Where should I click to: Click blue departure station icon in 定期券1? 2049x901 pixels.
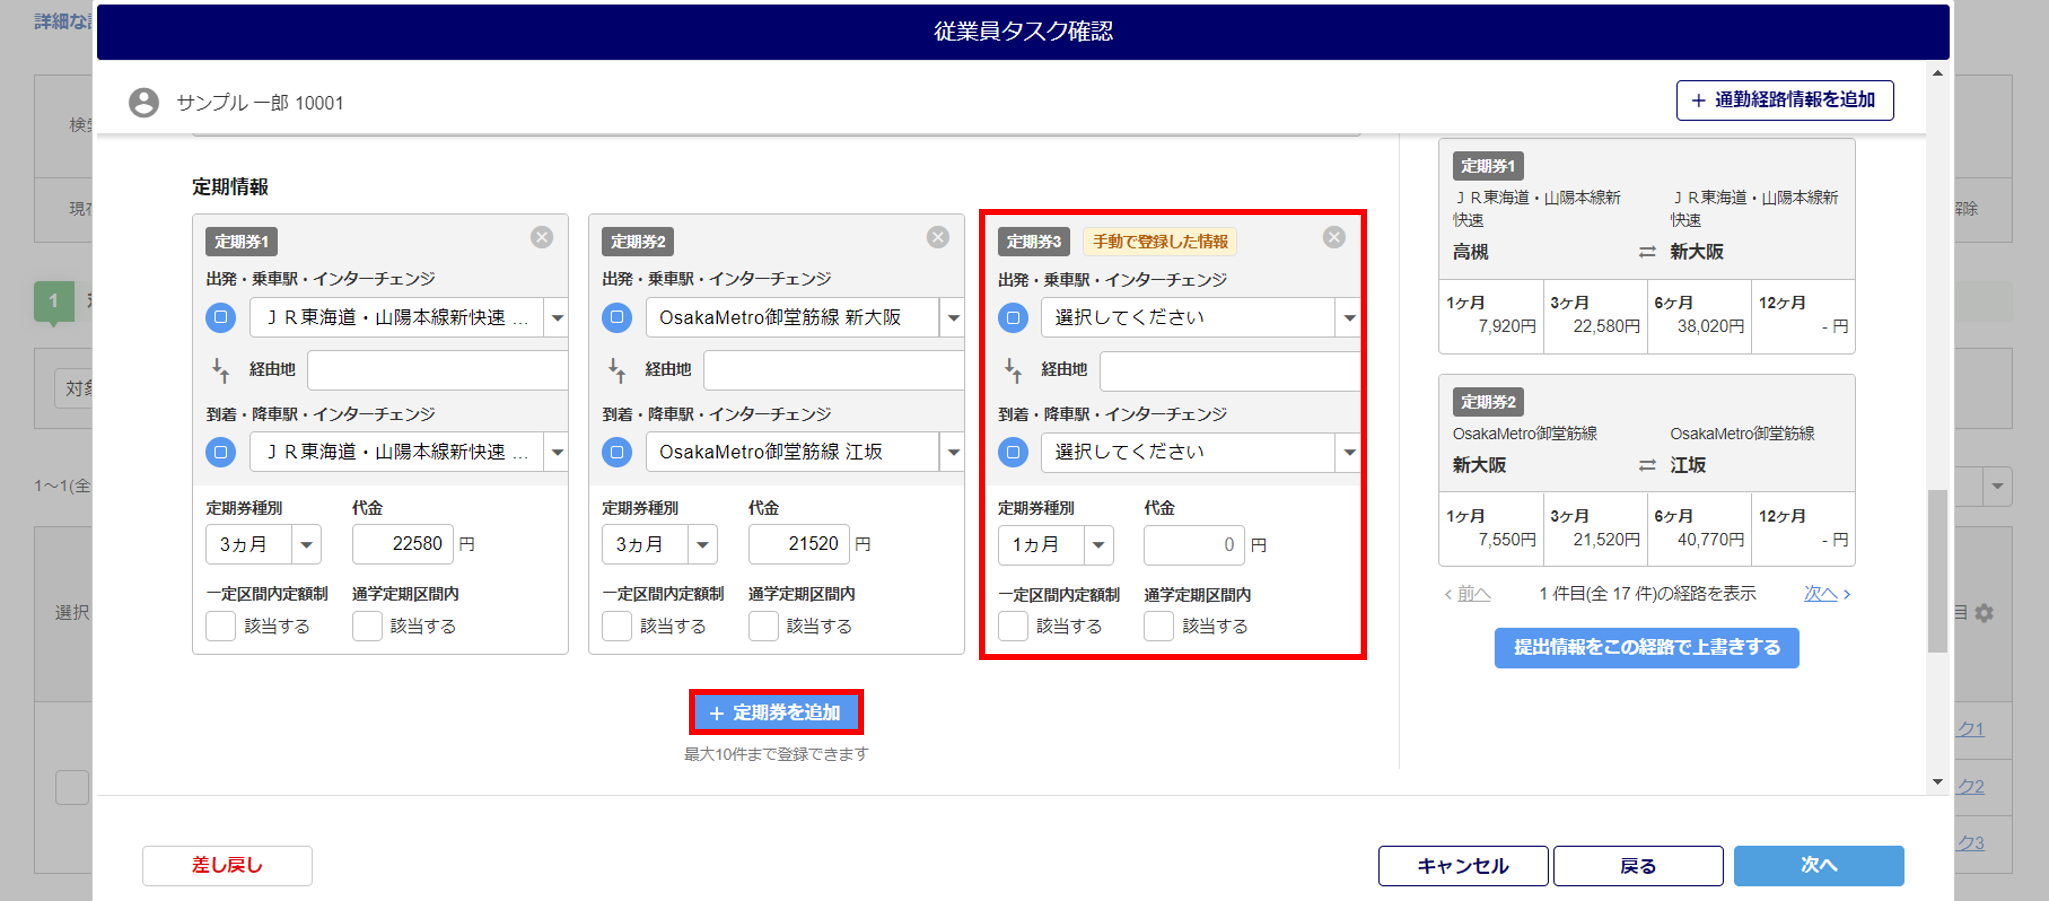pos(221,317)
